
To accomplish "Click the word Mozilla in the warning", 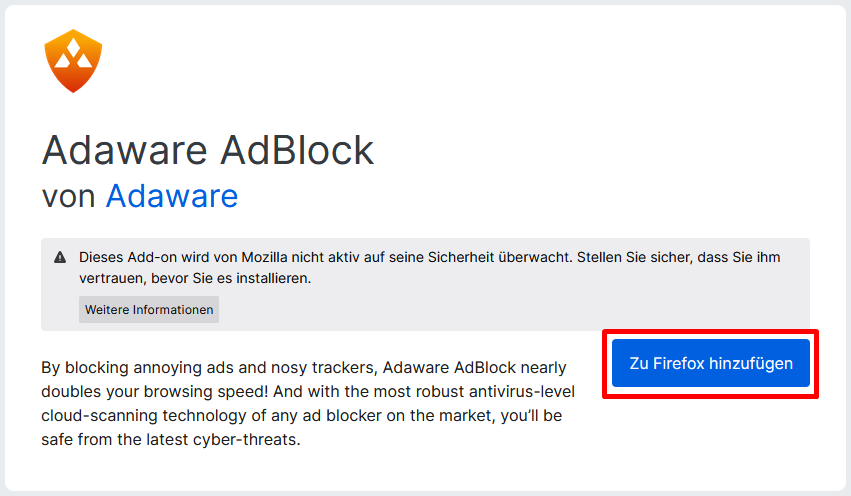I will (264, 257).
